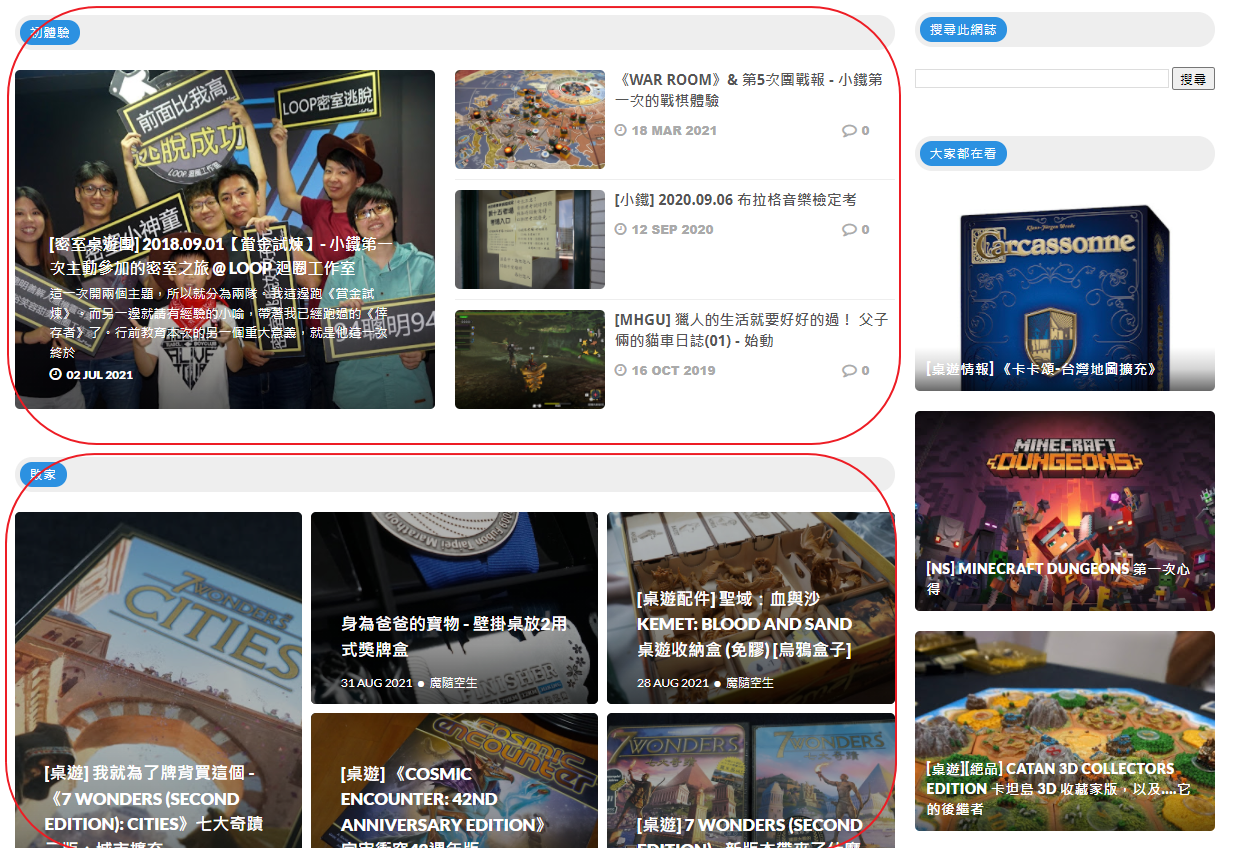Viewport: 1243px width, 848px height.
Task: Click the 12 SEP 2020 date text
Action: pos(672,230)
